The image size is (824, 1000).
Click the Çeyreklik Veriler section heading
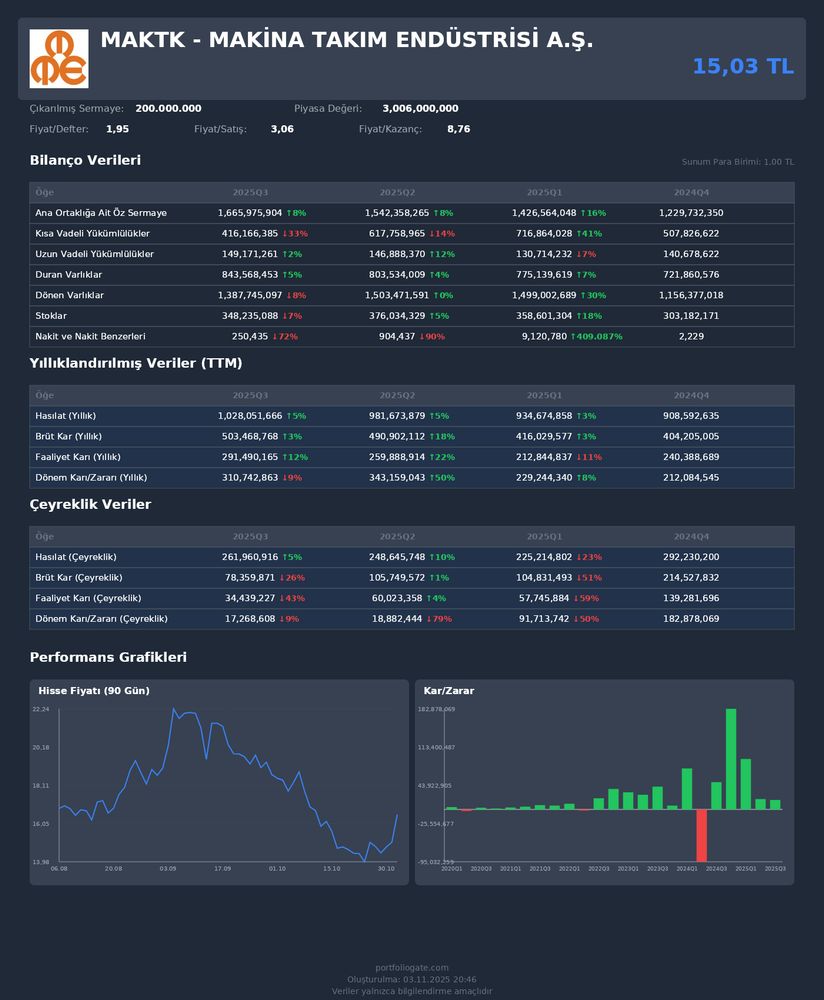(x=91, y=504)
